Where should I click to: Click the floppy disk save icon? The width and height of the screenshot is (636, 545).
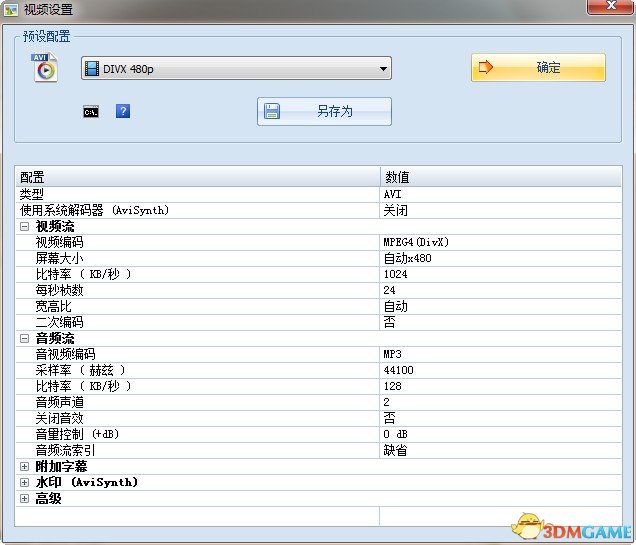pyautogui.click(x=272, y=111)
